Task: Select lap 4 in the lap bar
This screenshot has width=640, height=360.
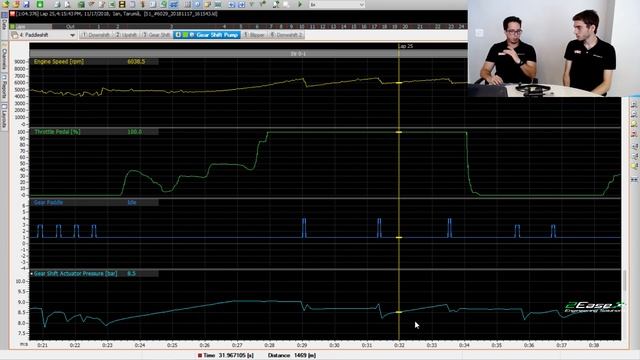Action: [x=224, y=27]
